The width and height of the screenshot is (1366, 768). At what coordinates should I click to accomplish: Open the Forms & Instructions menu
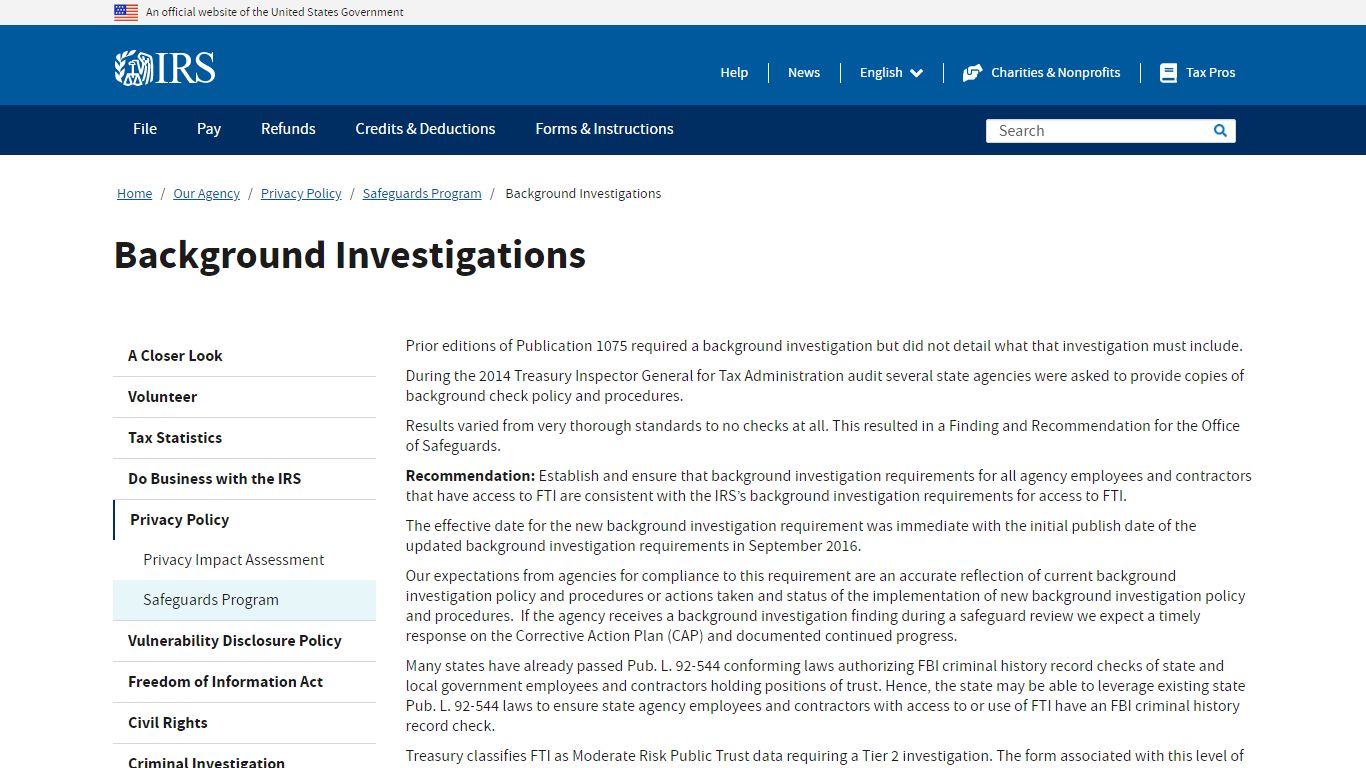(x=604, y=129)
